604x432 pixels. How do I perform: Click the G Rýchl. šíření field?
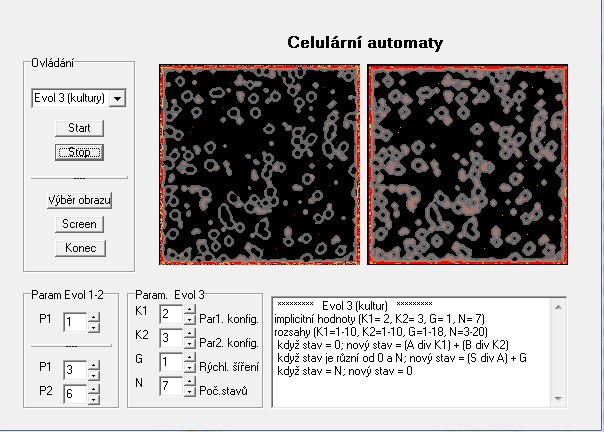169,360
